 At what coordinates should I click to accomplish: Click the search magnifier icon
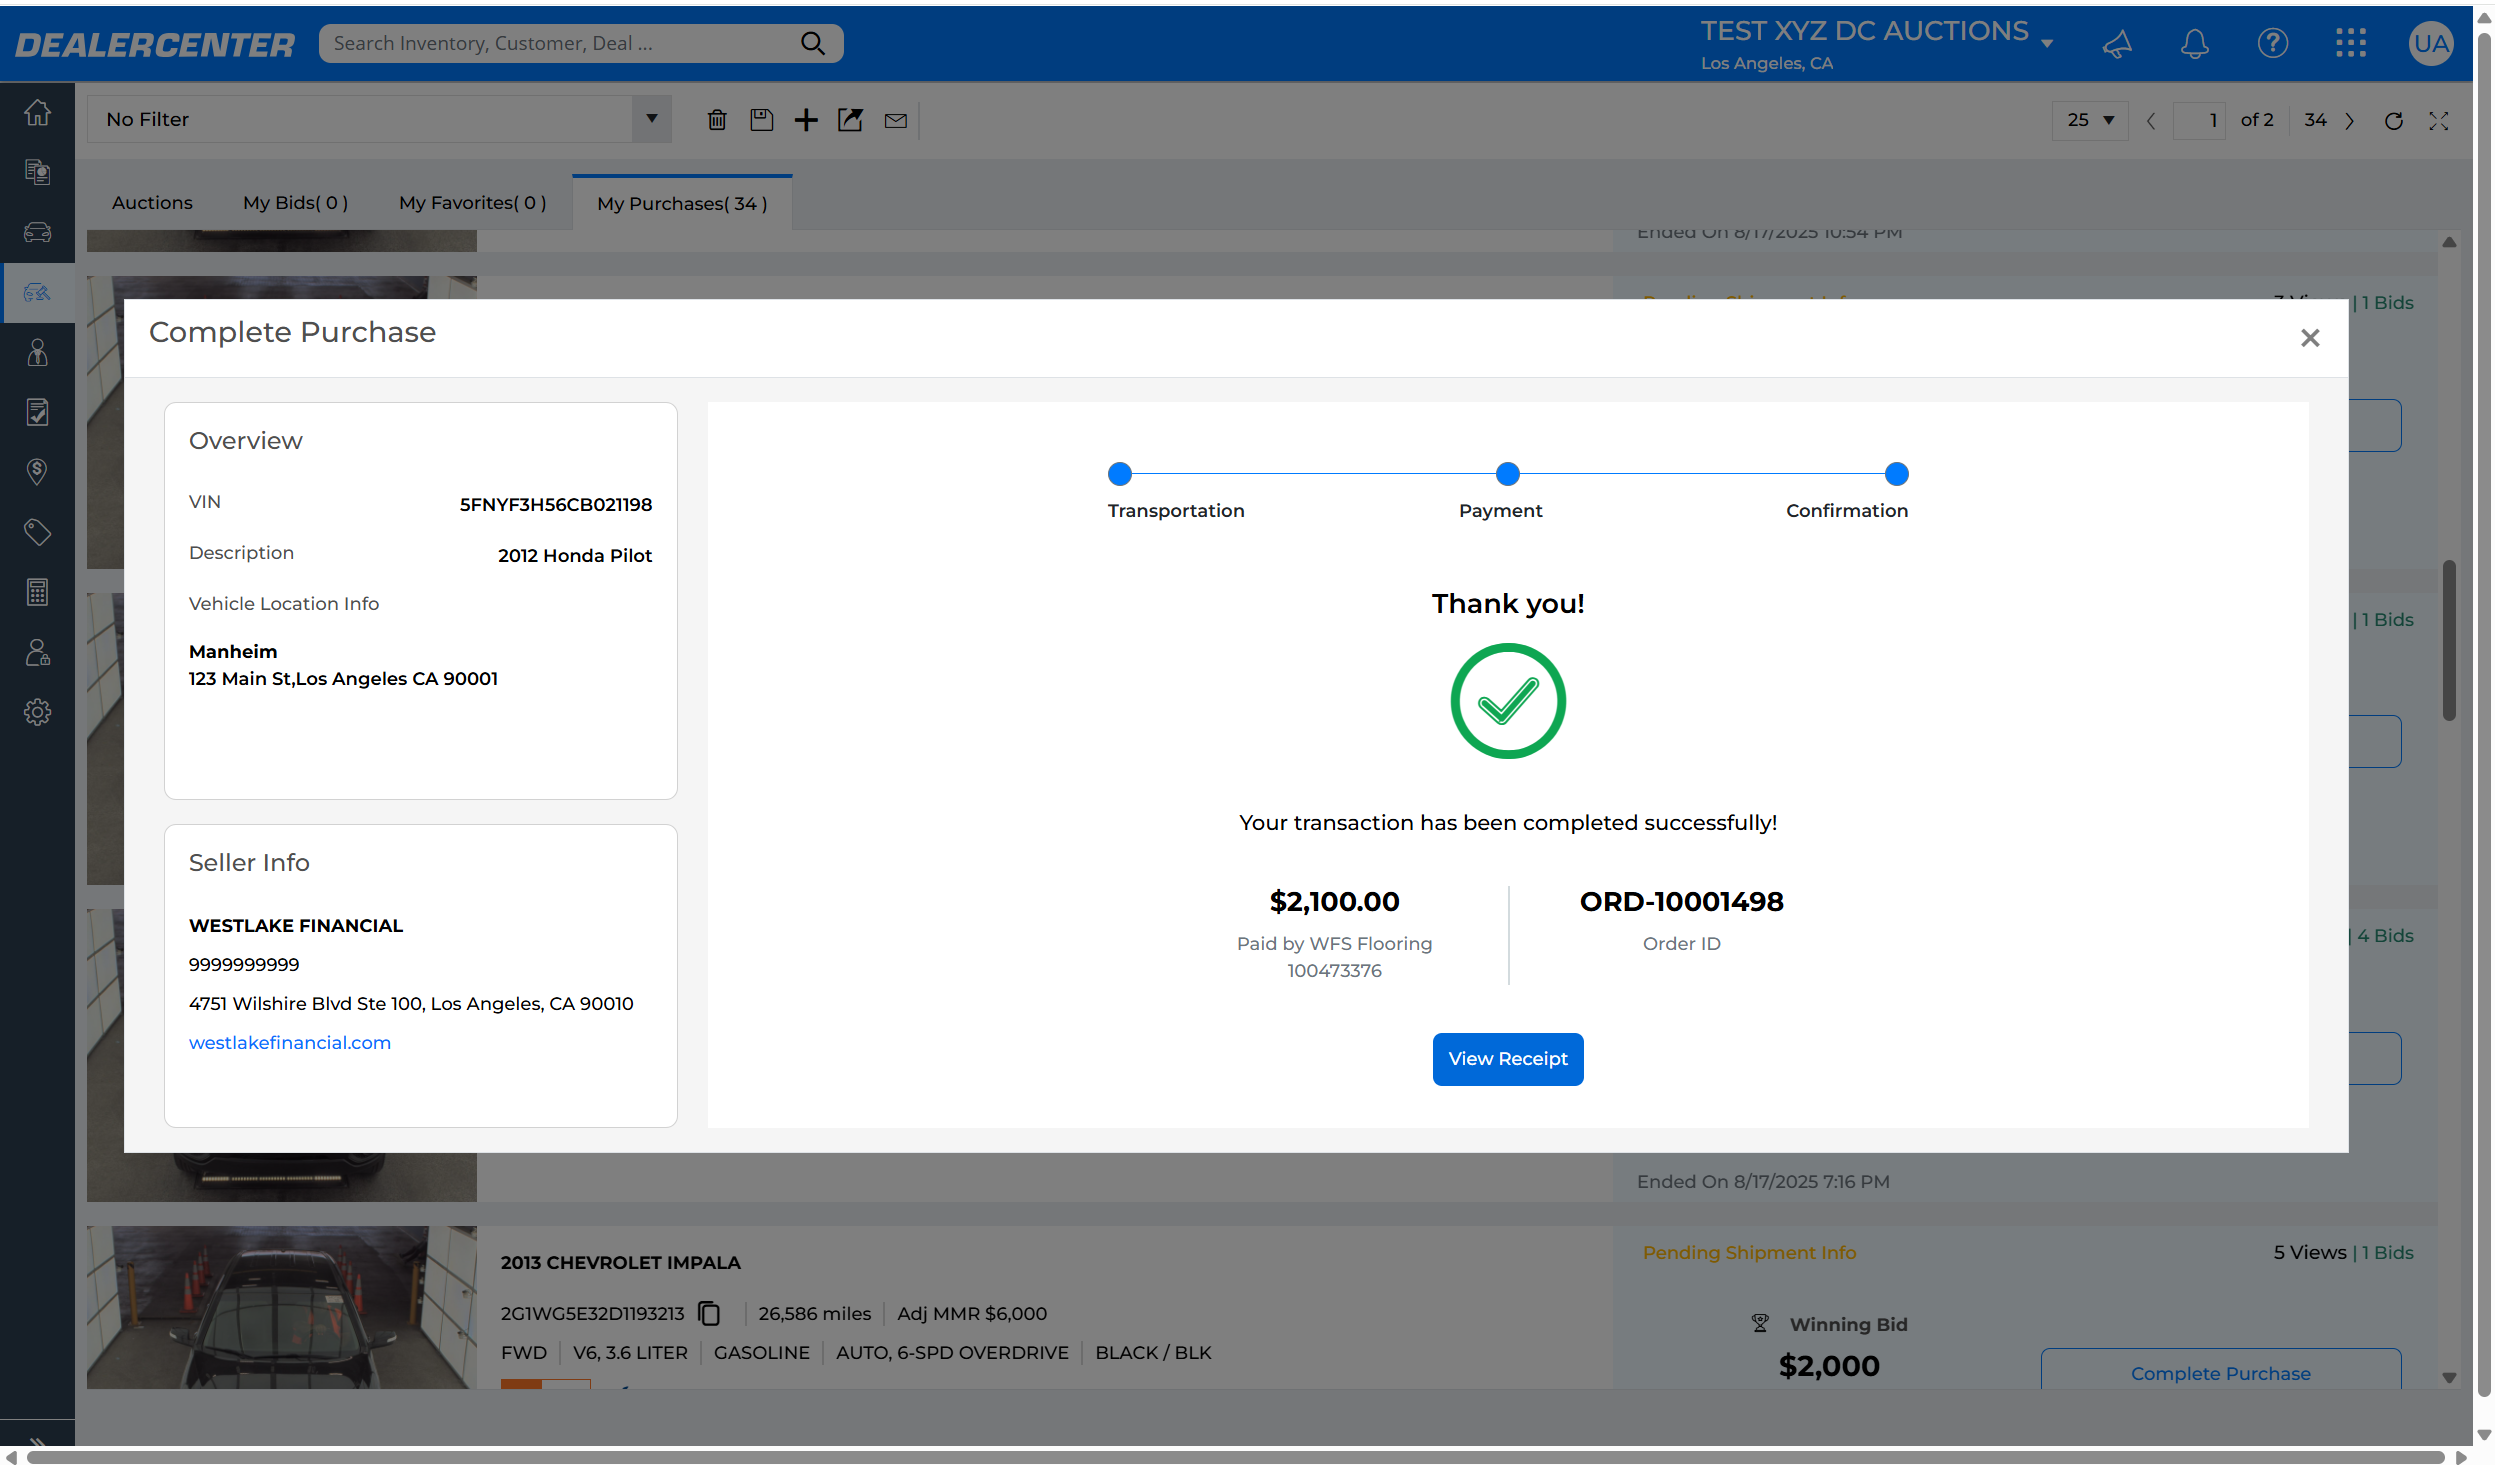[813, 43]
